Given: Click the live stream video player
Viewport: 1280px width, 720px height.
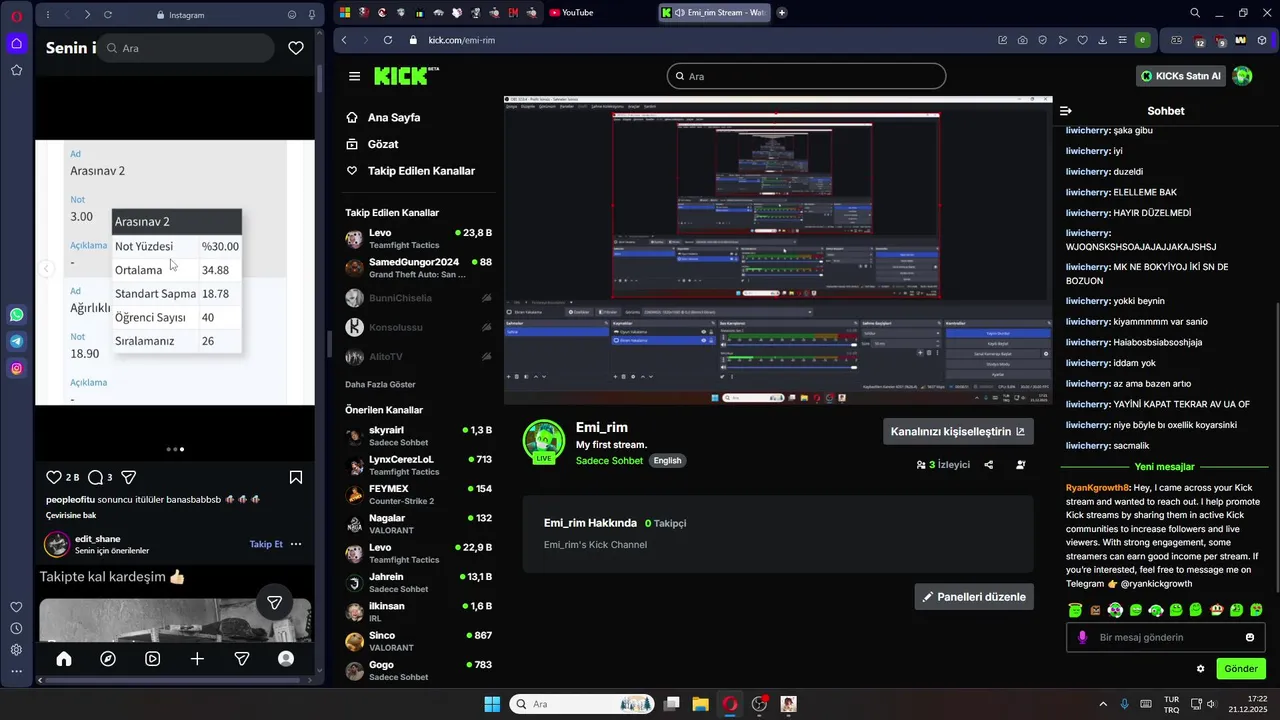Looking at the screenshot, I should (x=778, y=250).
